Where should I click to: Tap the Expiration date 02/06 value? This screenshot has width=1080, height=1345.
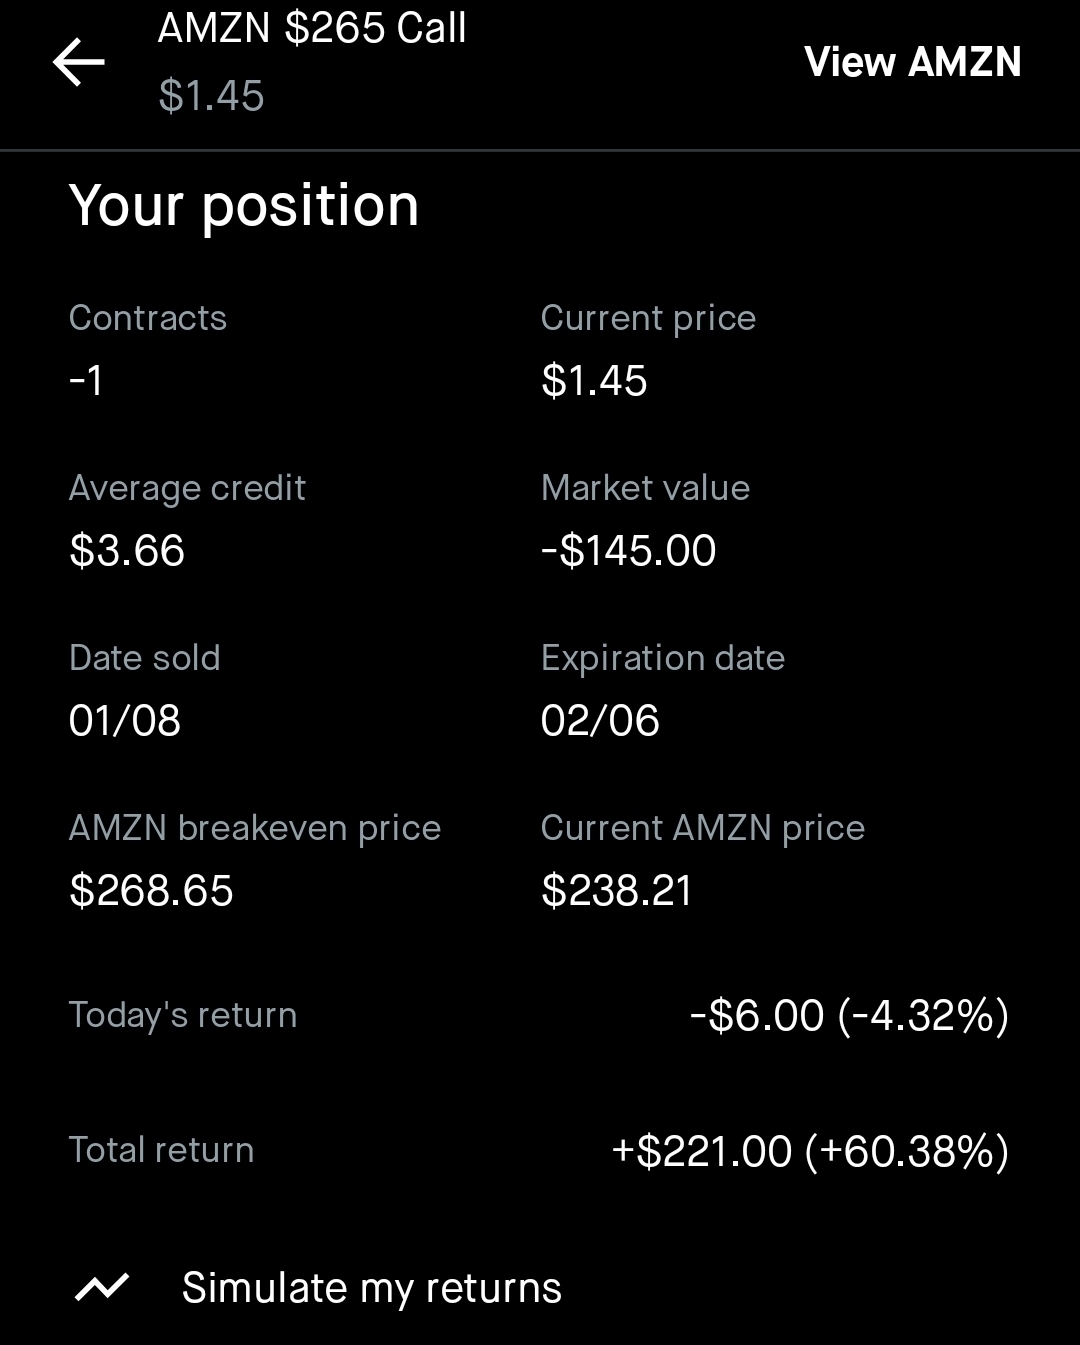tap(600, 721)
